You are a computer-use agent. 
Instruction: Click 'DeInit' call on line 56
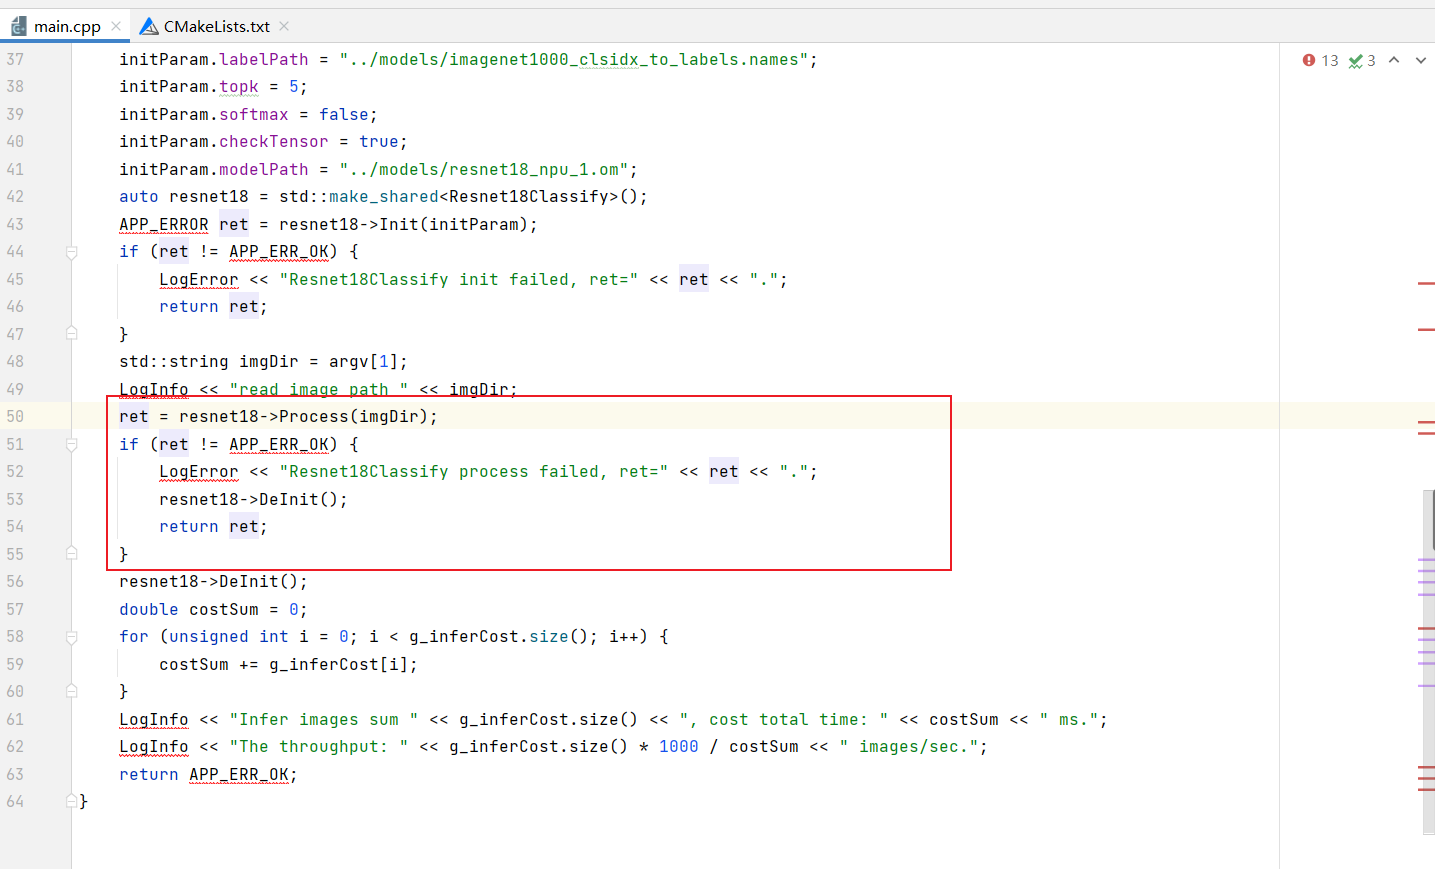tap(249, 582)
